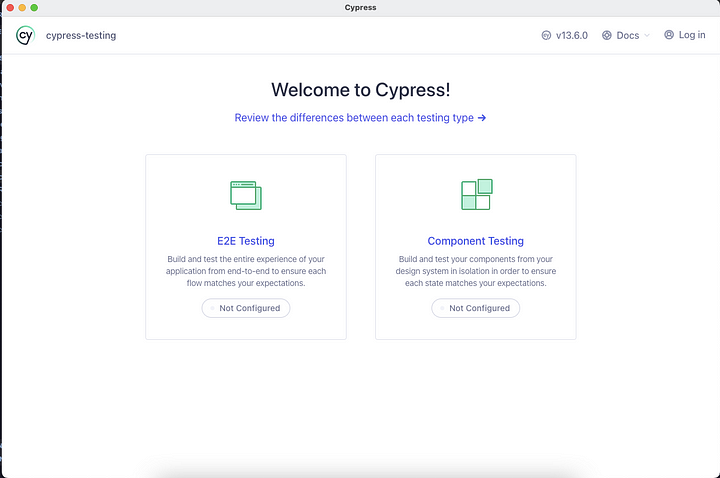Click the E2E Not Configured badge
The height and width of the screenshot is (478, 720).
click(x=246, y=308)
